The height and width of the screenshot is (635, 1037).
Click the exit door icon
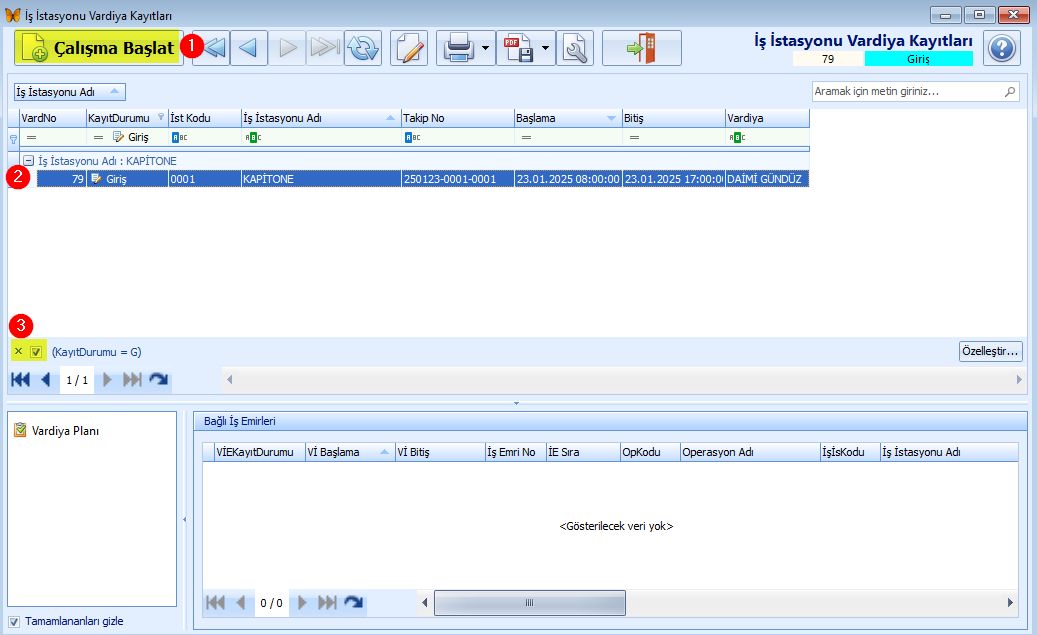(642, 48)
